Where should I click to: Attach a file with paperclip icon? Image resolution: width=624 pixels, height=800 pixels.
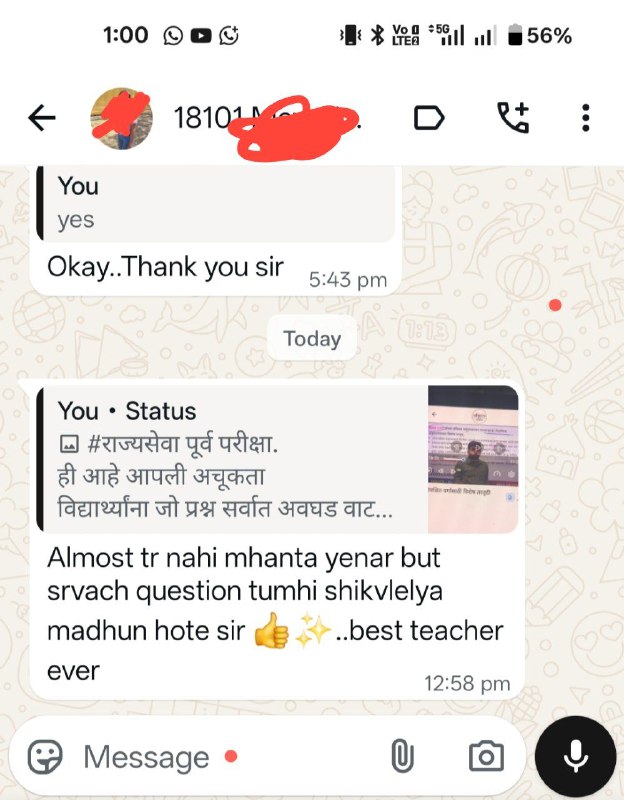pyautogui.click(x=402, y=757)
